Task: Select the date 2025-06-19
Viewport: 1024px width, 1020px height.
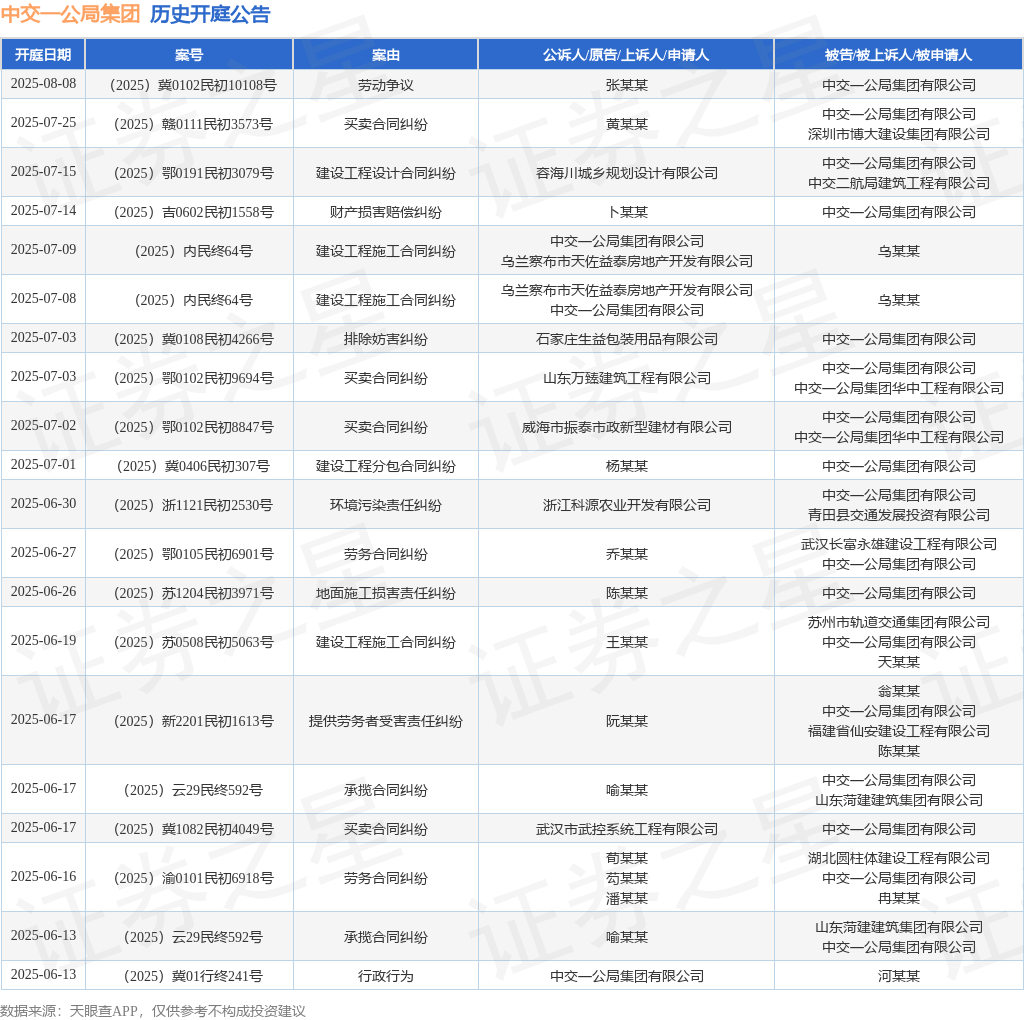Action: click(x=43, y=641)
